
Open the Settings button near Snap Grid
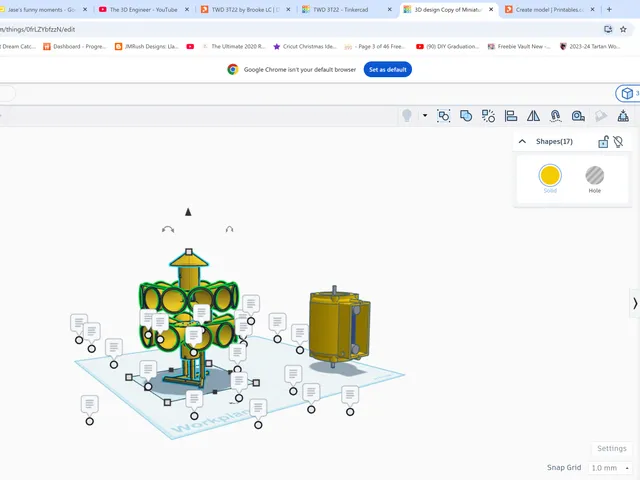coord(611,449)
